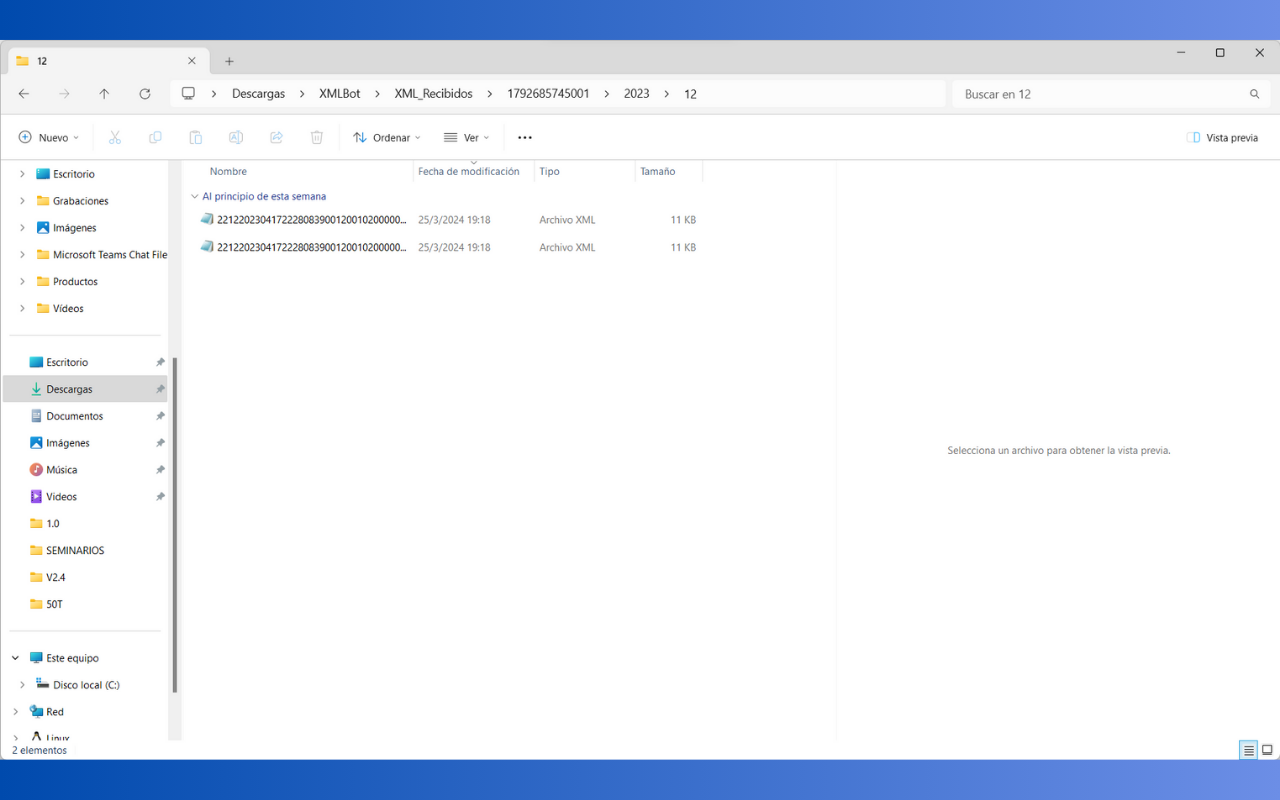The image size is (1280, 800).
Task: Collapse the Al principio de esta semana group
Action: tap(194, 197)
